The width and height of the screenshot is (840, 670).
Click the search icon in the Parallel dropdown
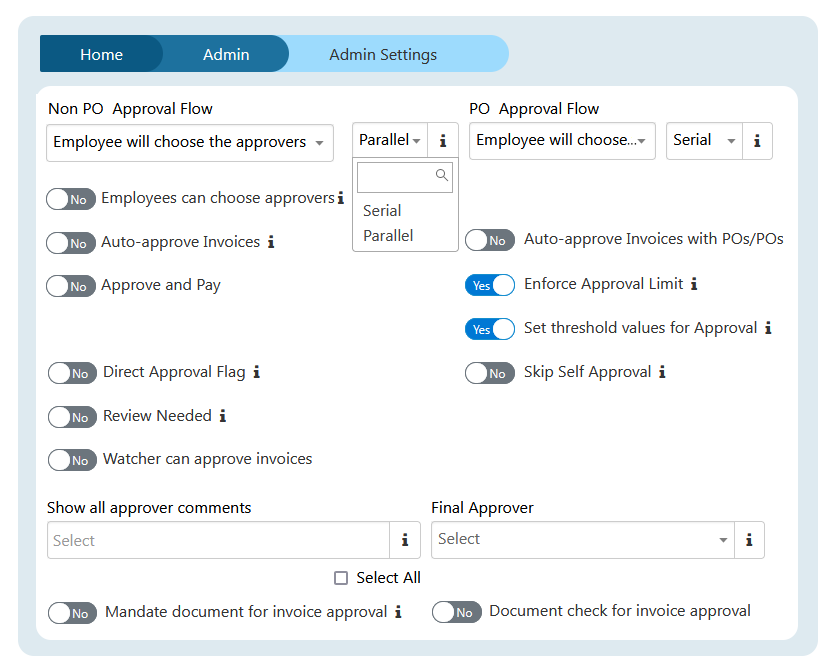coord(442,176)
